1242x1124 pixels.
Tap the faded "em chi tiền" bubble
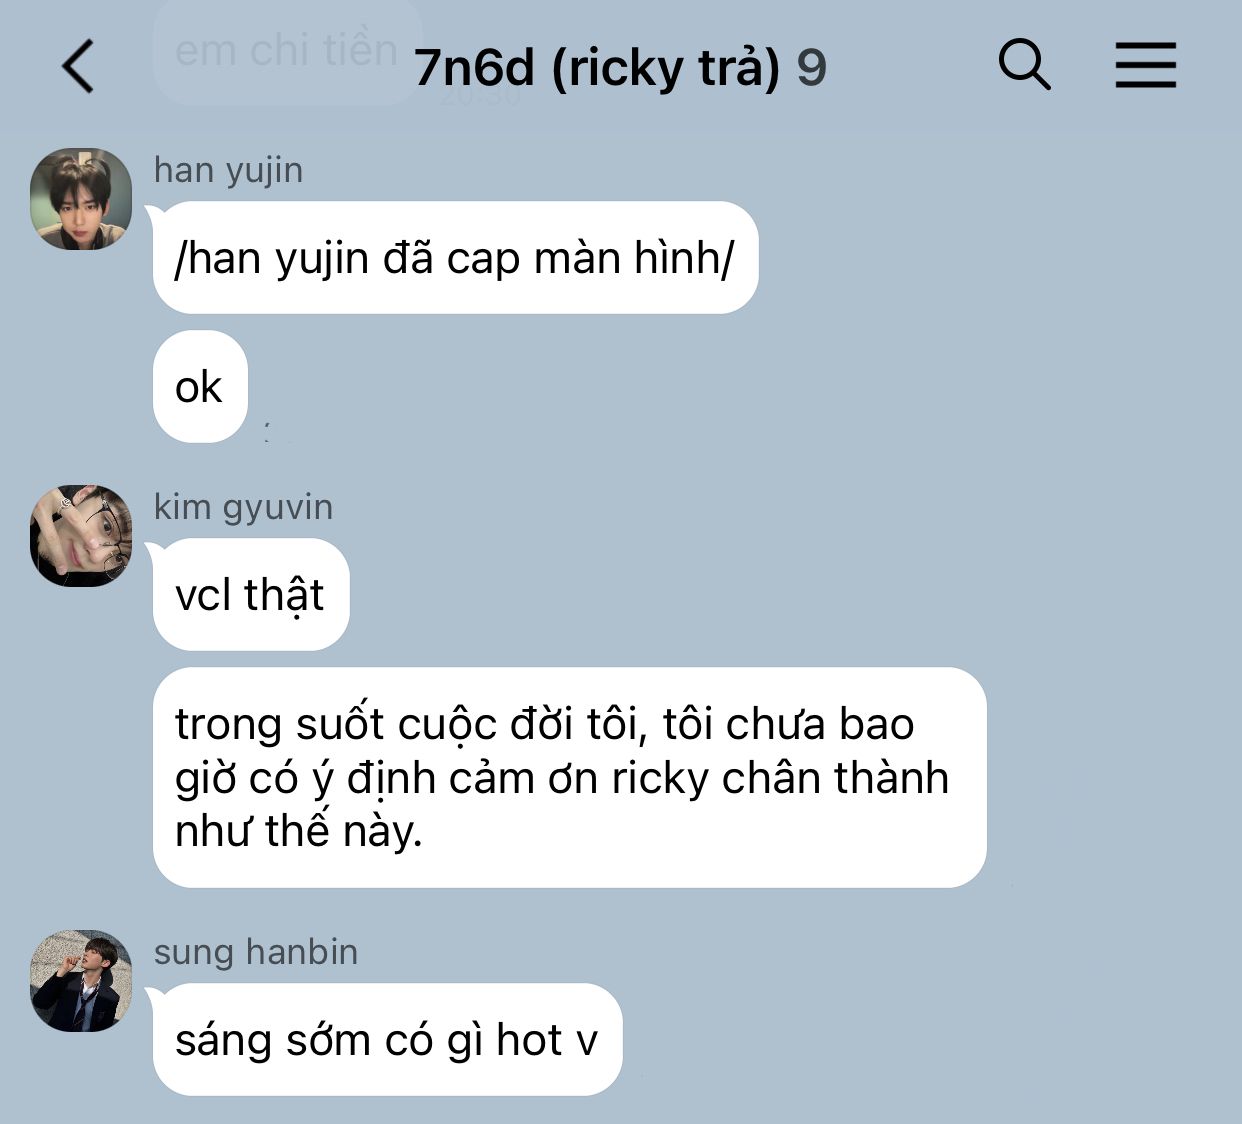(x=287, y=50)
